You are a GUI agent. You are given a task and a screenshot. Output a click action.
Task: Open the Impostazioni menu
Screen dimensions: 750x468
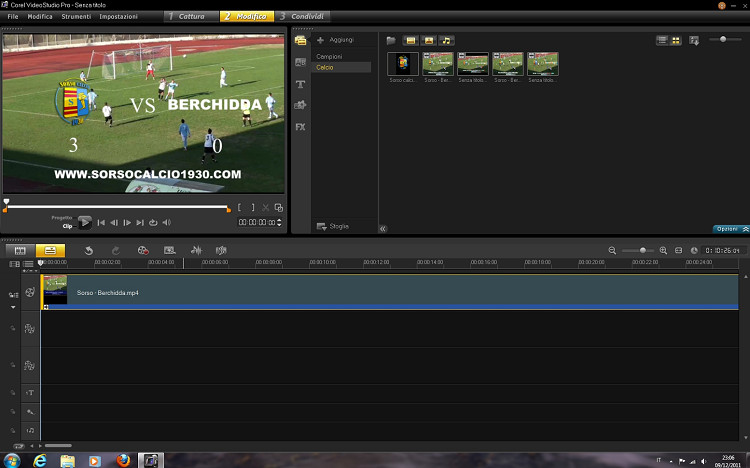(118, 16)
